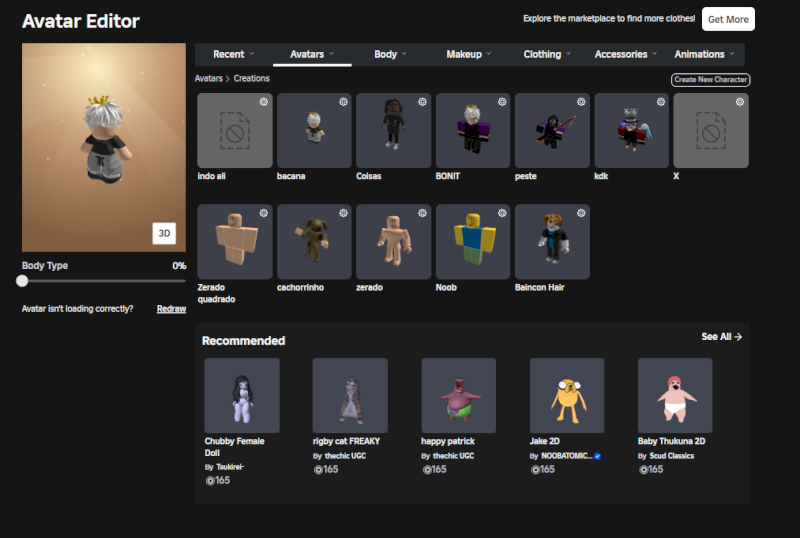
Task: Open Scud Classics creator link
Action: pyautogui.click(x=671, y=456)
